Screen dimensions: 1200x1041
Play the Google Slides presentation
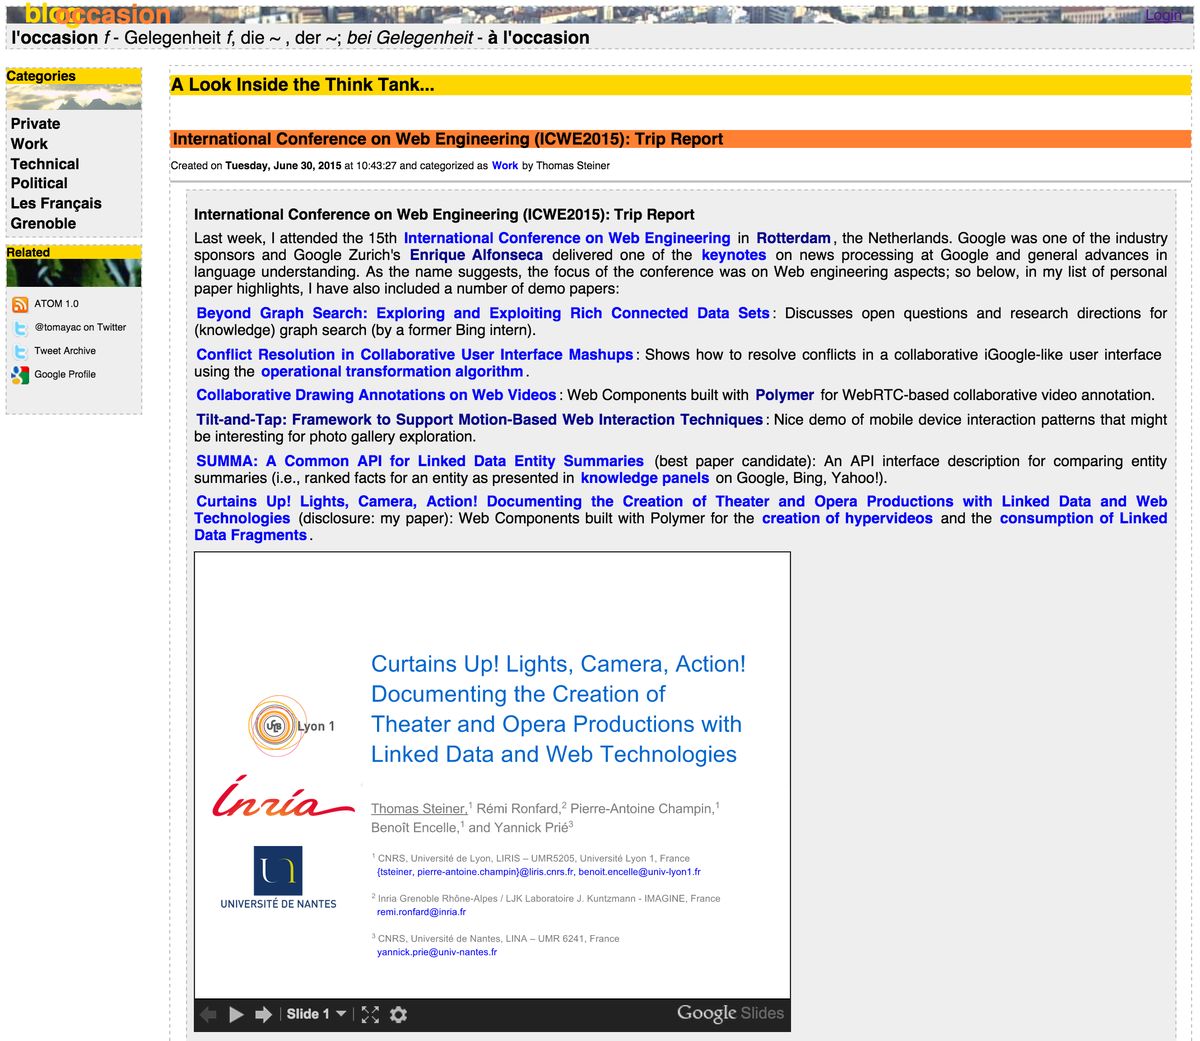[237, 1014]
